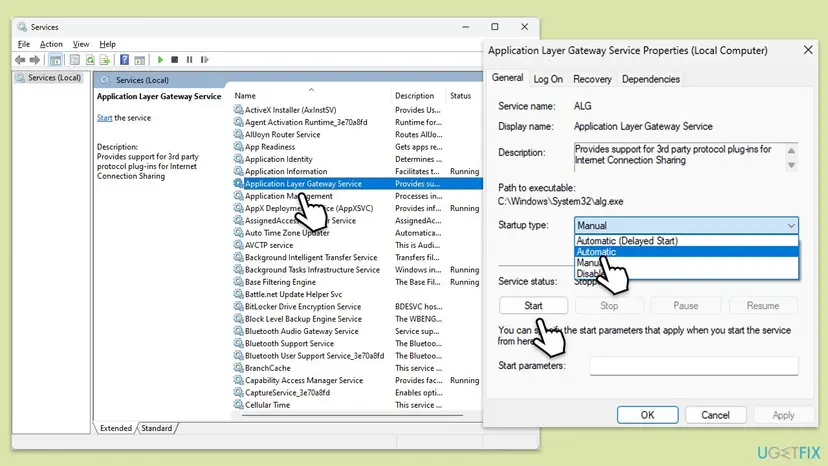828x466 pixels.
Task: Select the General tab
Action: click(x=507, y=78)
